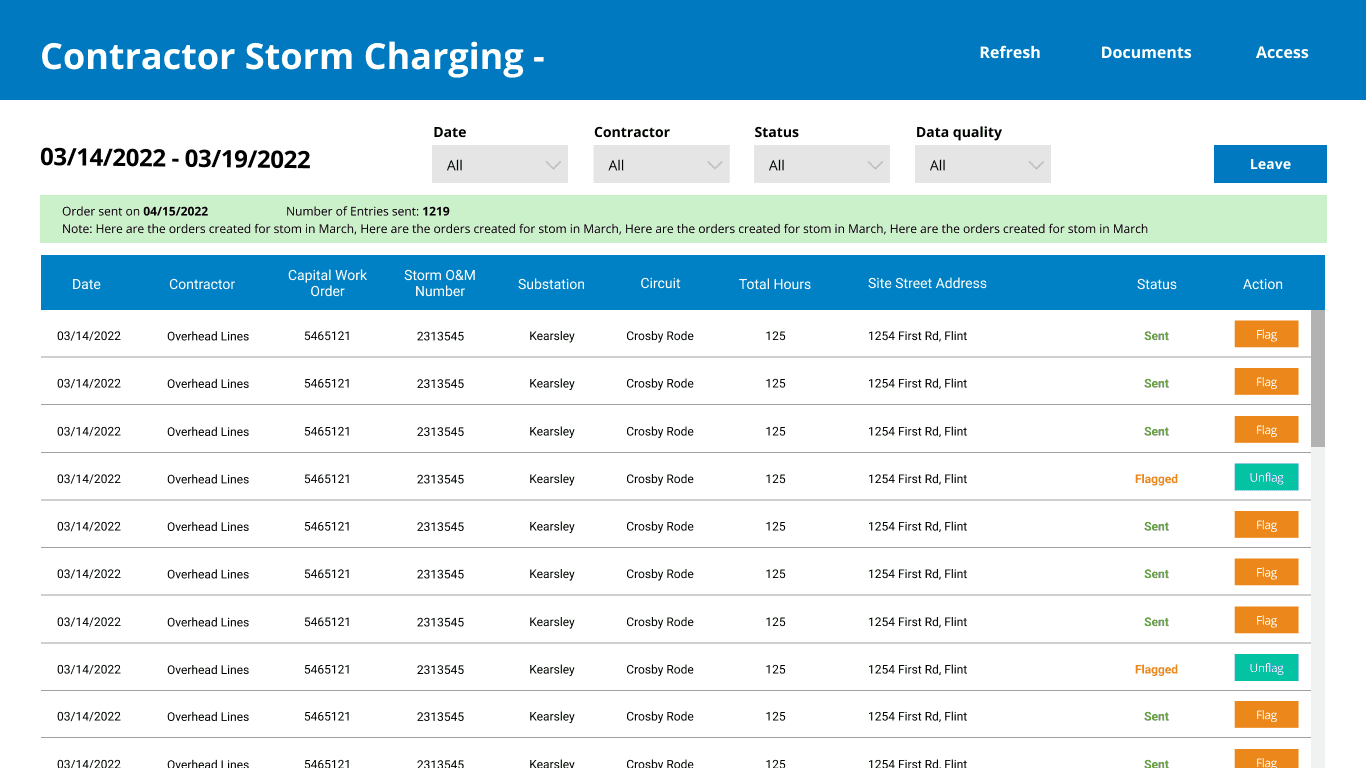Click the vertical scrollbar thumb of the table
This screenshot has height=768, width=1366.
[1318, 378]
